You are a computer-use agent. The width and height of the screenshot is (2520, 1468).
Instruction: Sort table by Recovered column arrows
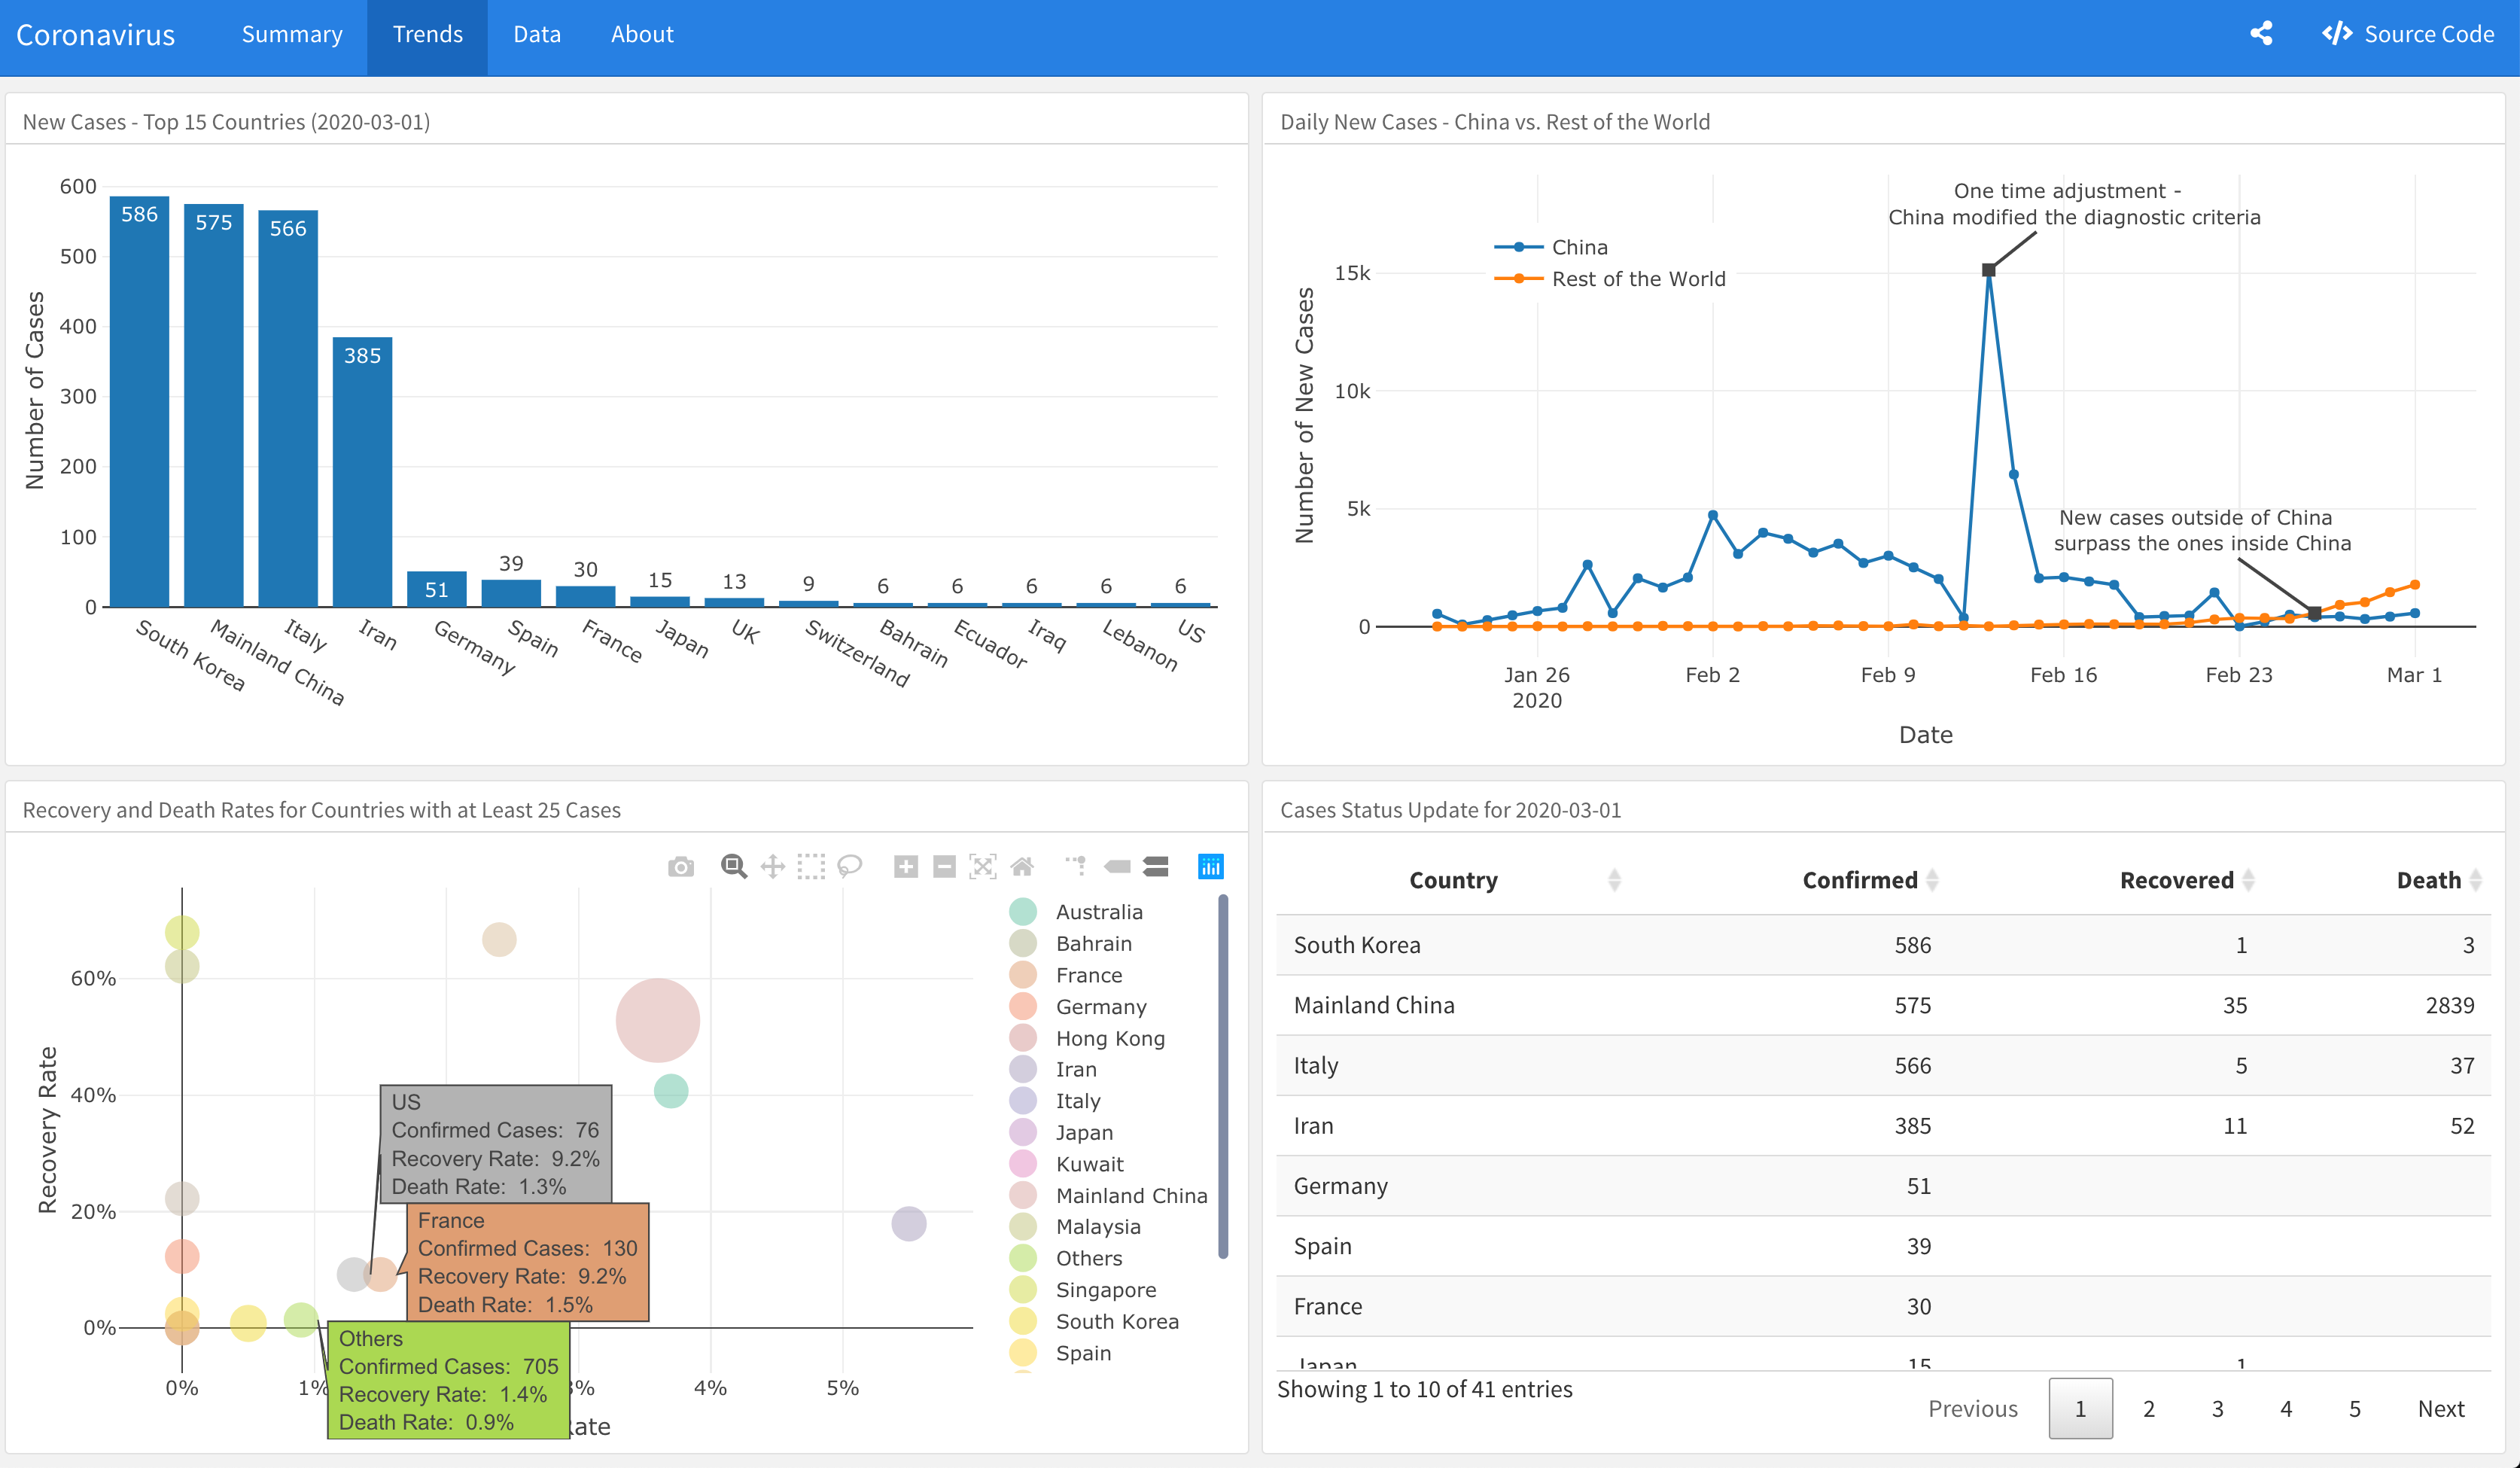point(2248,880)
